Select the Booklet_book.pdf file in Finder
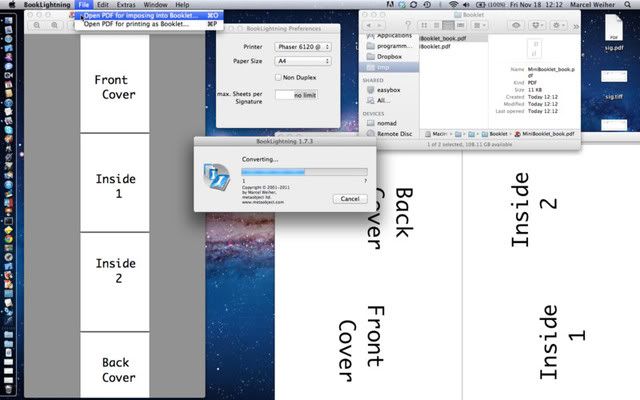 click(x=453, y=38)
